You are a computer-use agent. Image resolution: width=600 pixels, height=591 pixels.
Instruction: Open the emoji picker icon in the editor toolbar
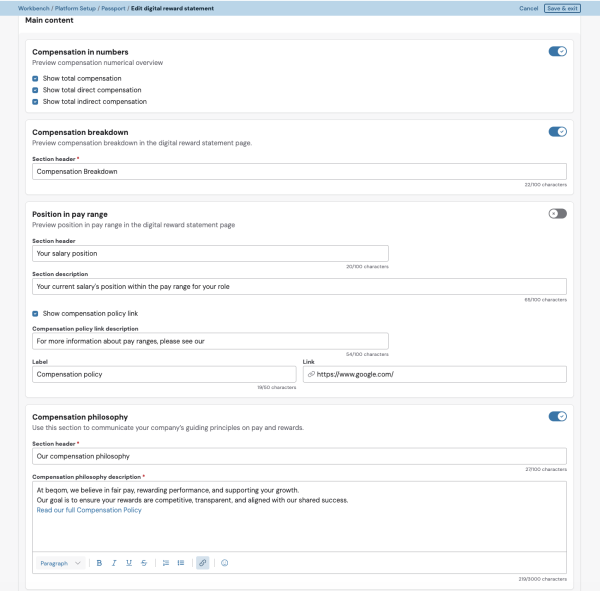pyautogui.click(x=225, y=563)
